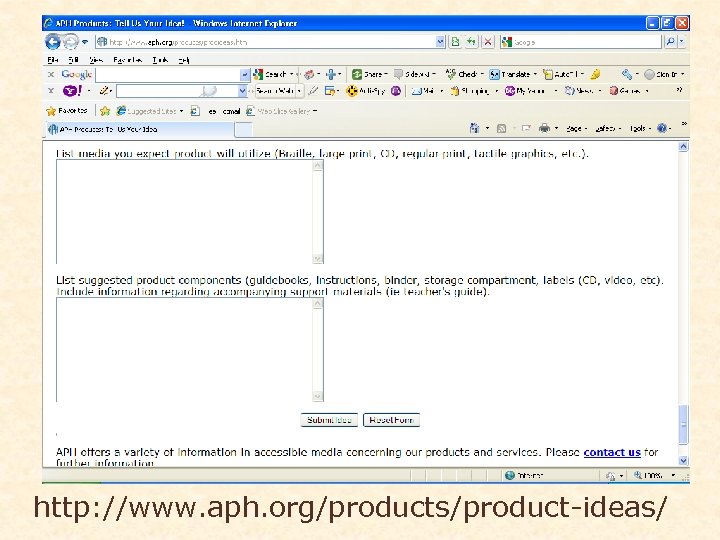
Task: Click the spell Check button
Action: [464, 74]
